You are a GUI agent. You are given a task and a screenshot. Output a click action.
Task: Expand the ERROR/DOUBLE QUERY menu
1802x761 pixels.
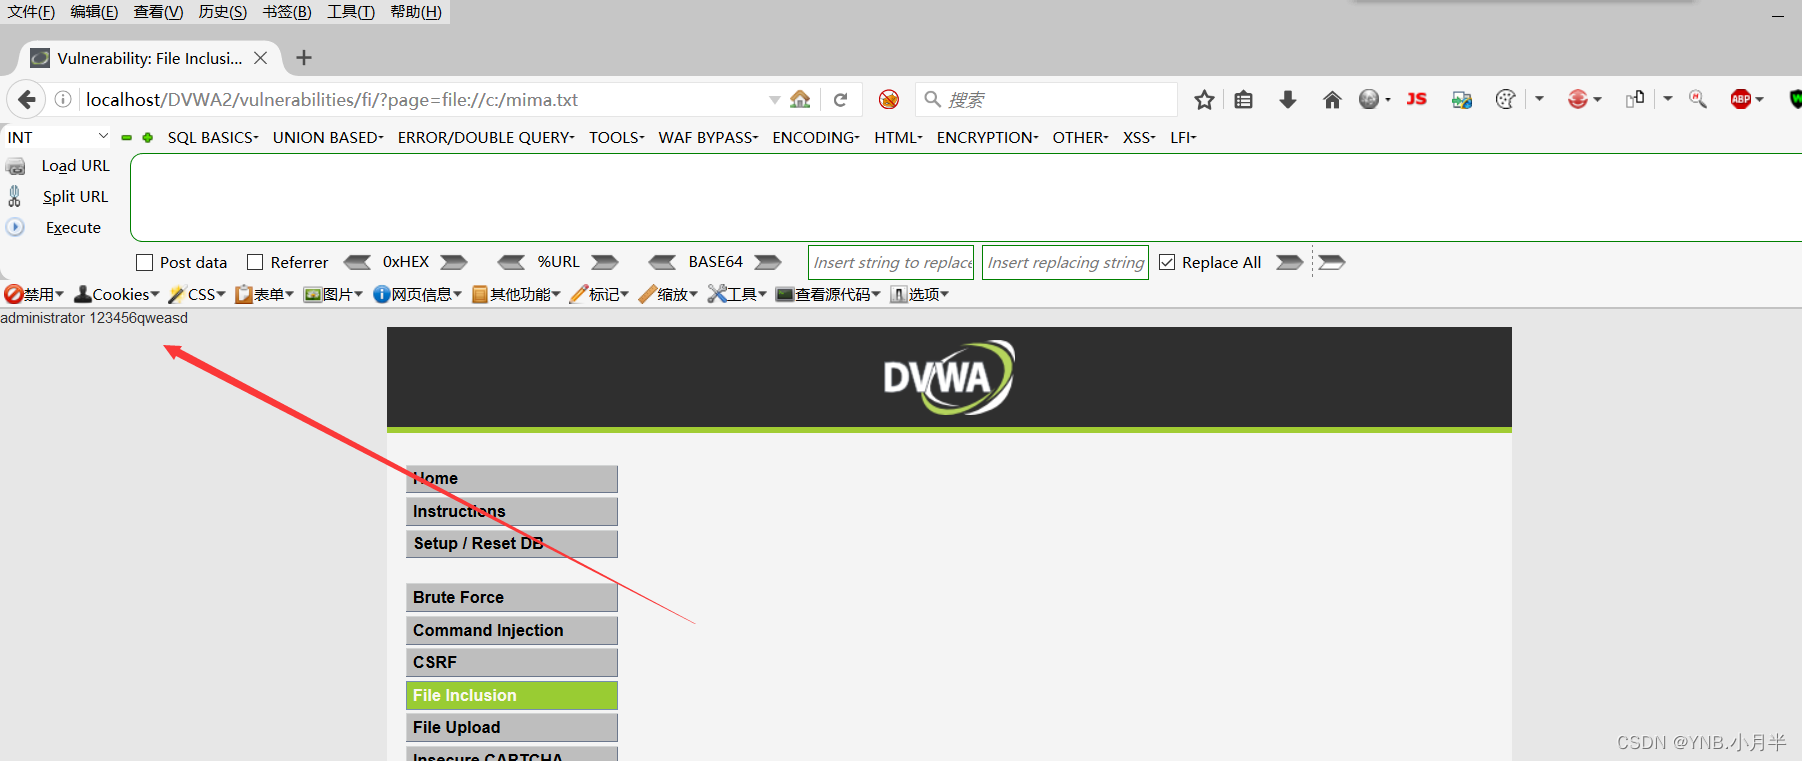pos(486,137)
